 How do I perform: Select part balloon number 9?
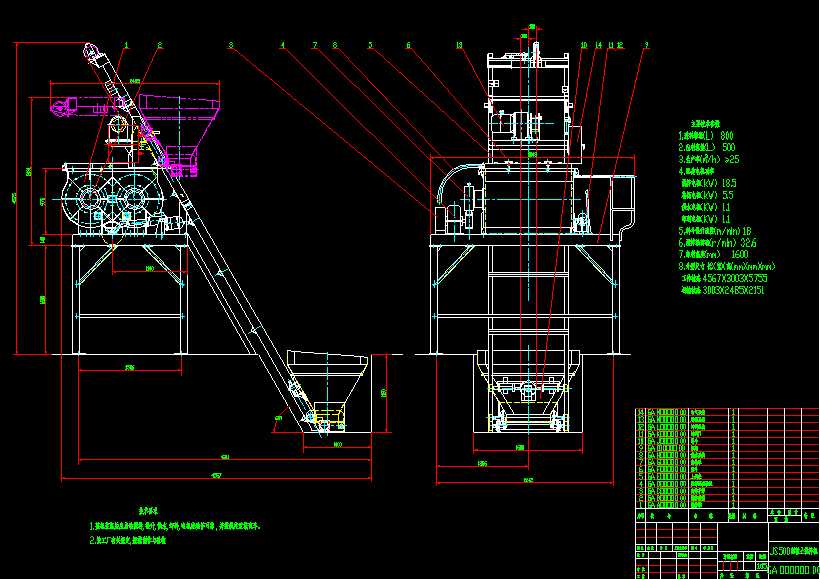tap(646, 46)
